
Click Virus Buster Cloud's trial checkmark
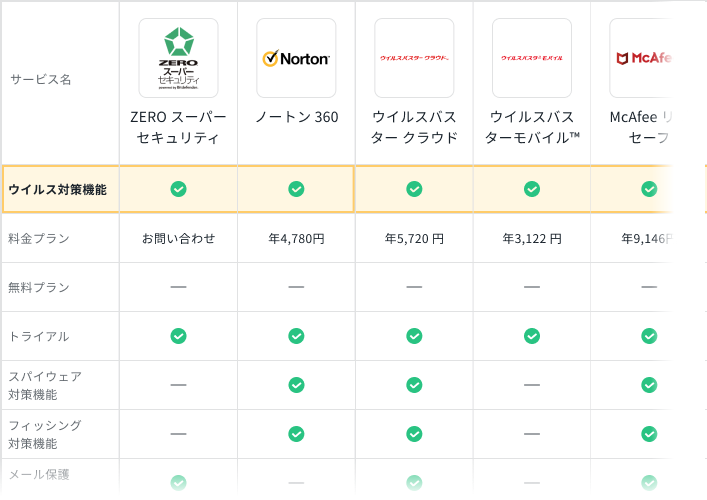click(414, 336)
